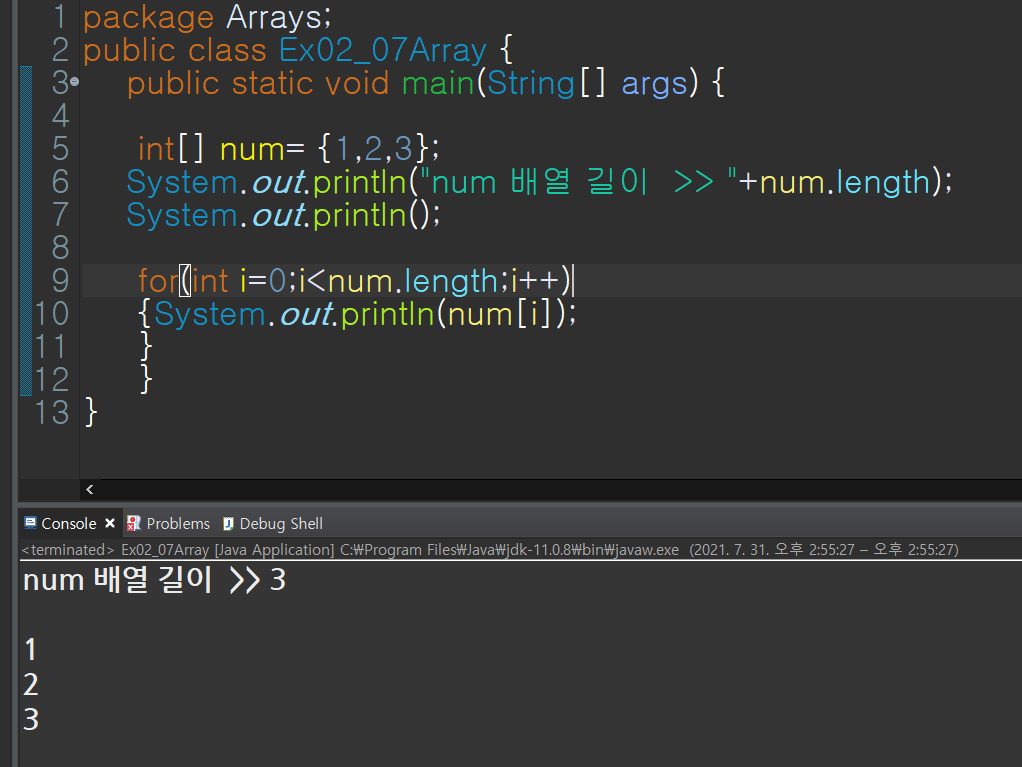Image resolution: width=1022 pixels, height=767 pixels.
Task: Click the 'for' keyword on line 9
Action: [158, 281]
